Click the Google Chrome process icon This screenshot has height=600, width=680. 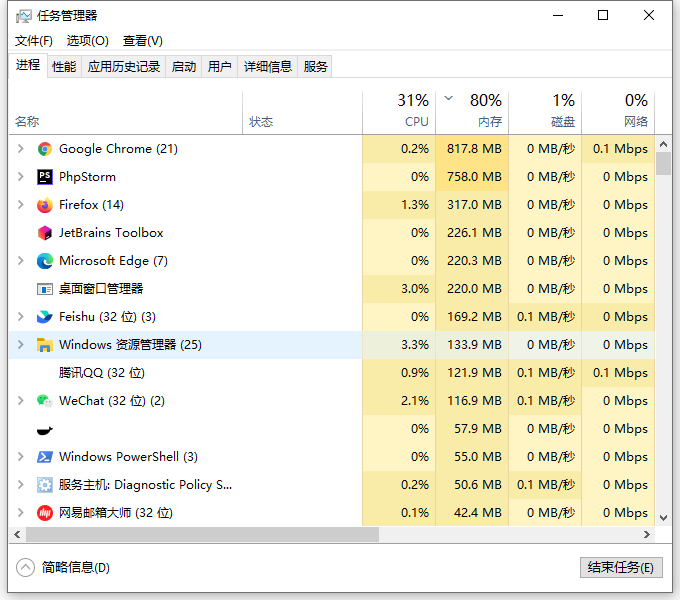(x=44, y=149)
